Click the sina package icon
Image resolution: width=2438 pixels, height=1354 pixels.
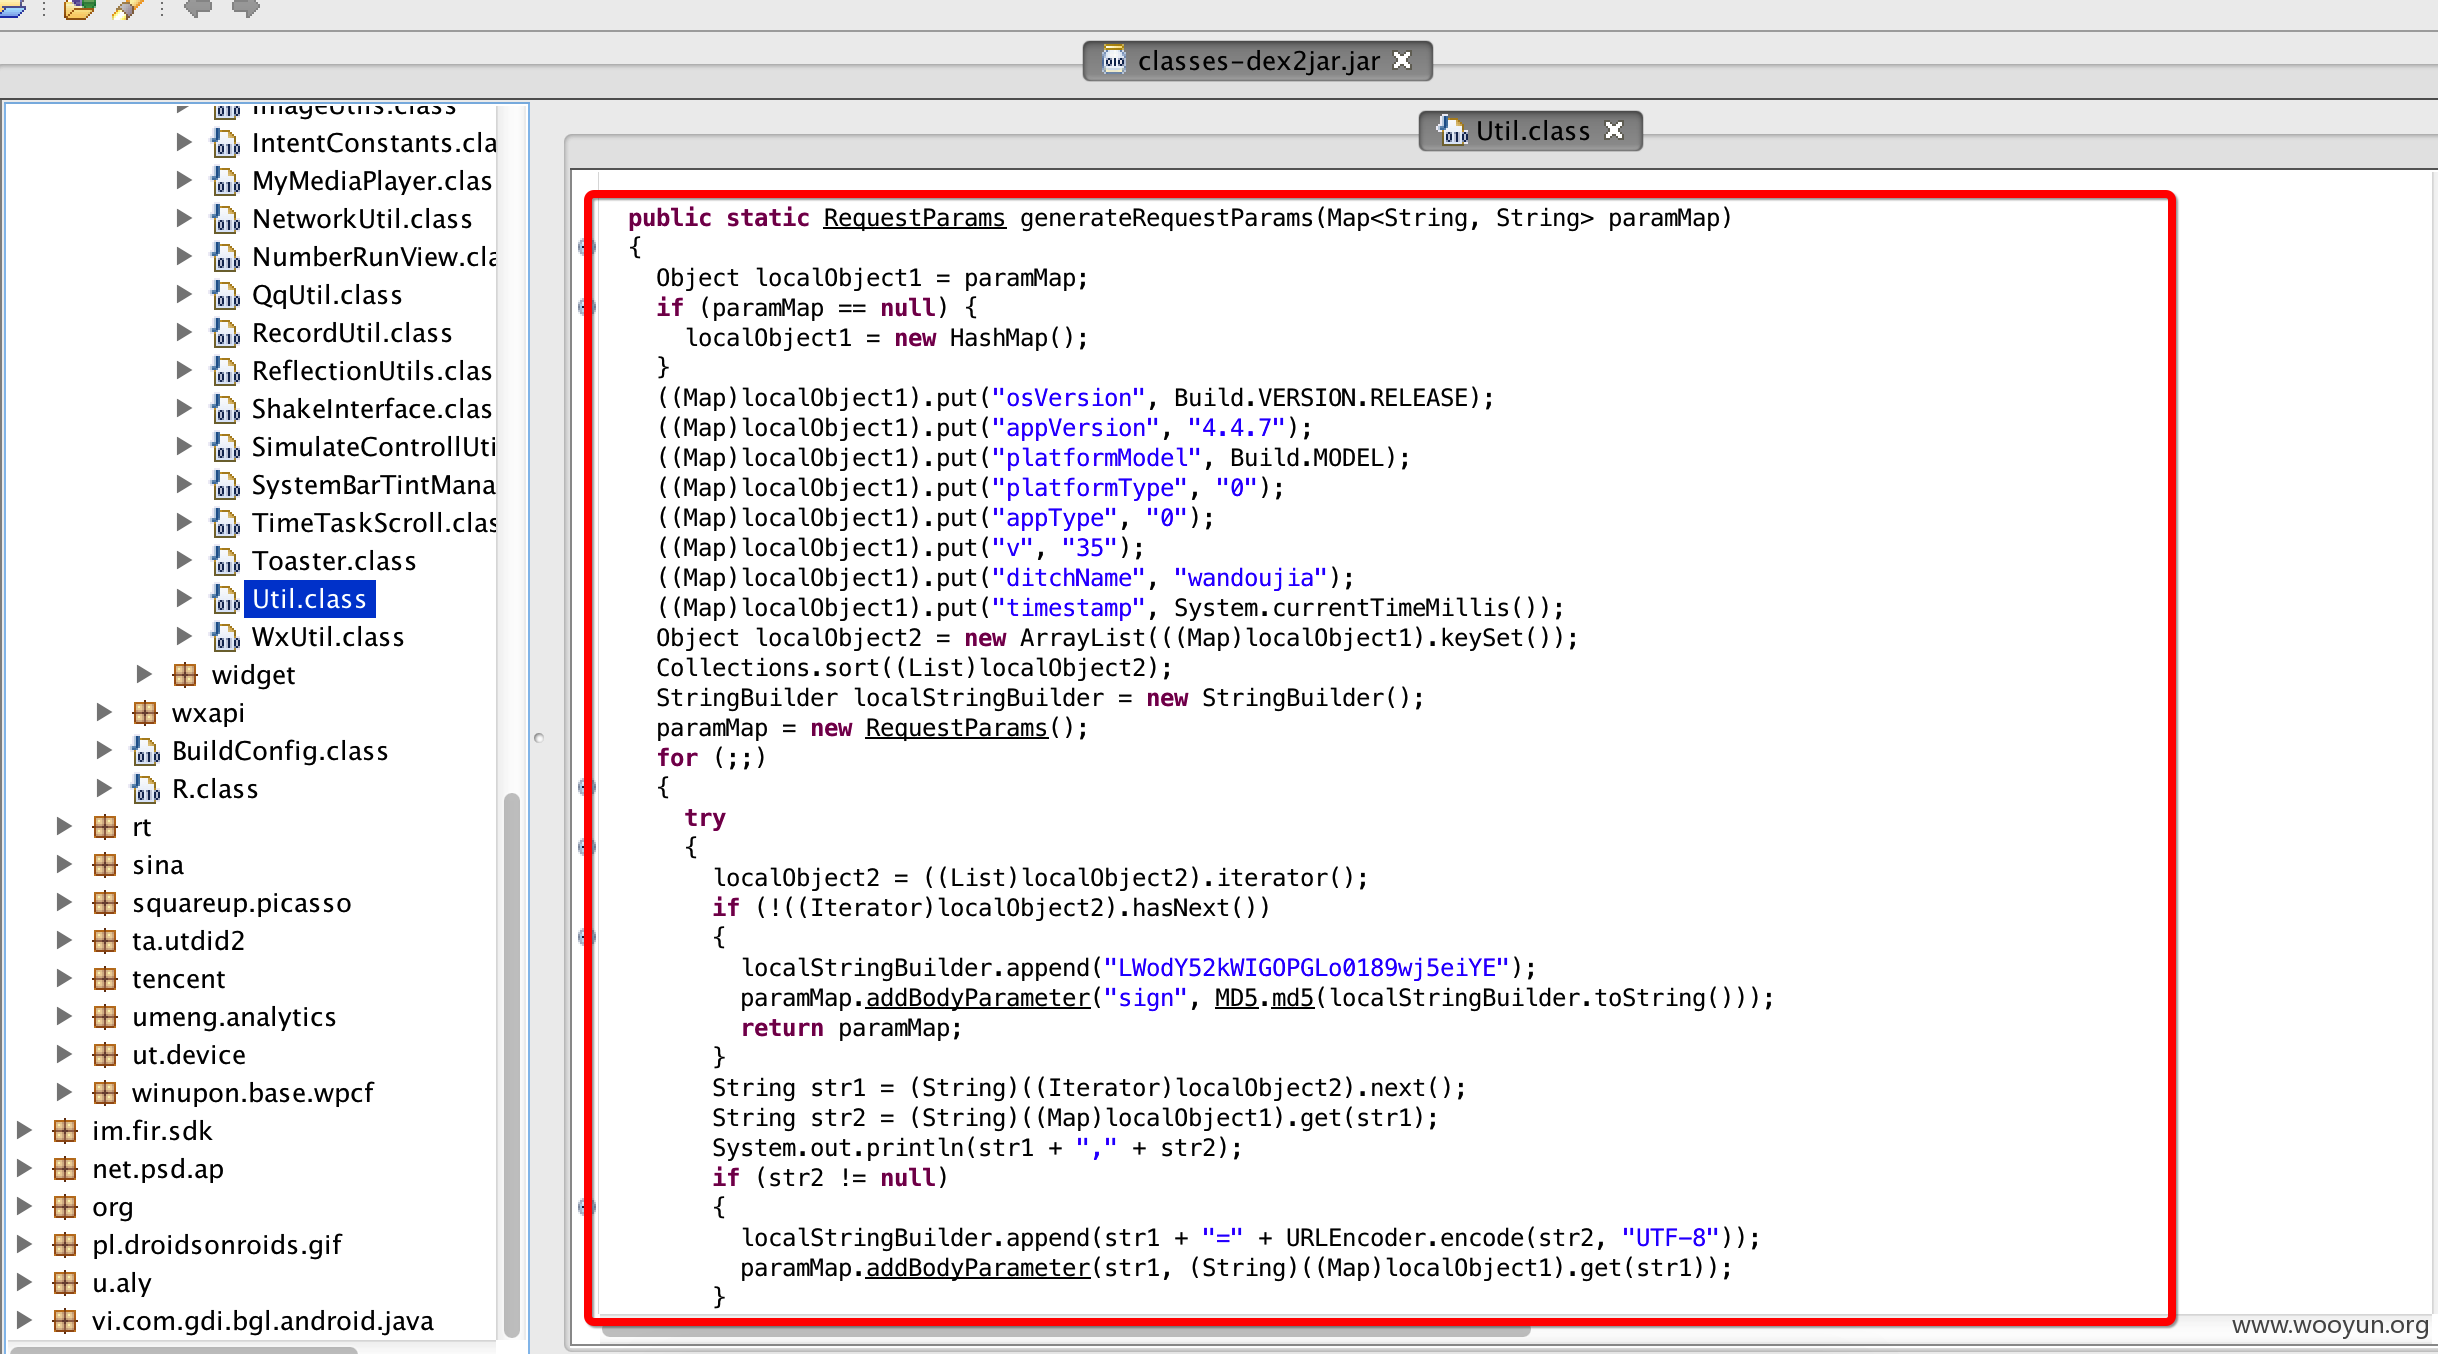(x=105, y=865)
